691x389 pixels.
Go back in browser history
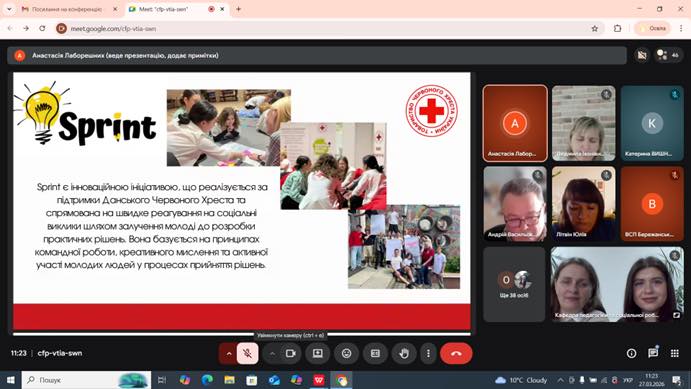point(10,28)
